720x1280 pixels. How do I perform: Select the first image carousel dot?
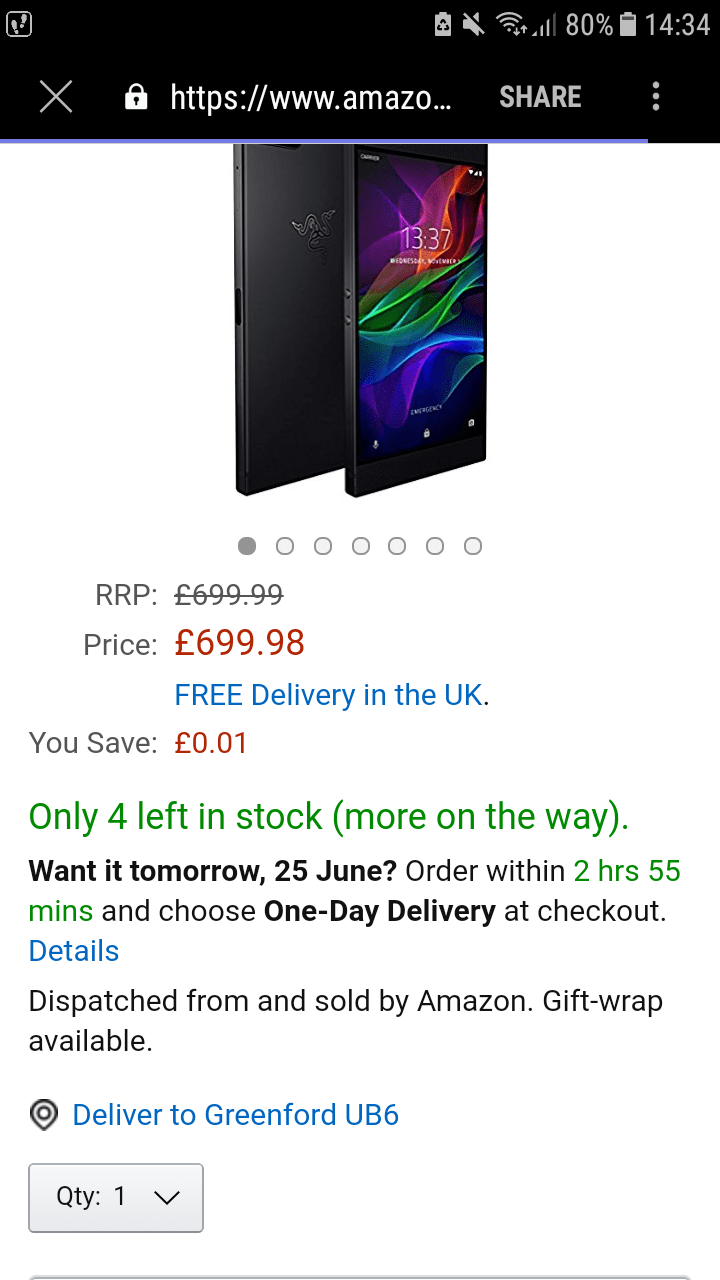[x=247, y=546]
